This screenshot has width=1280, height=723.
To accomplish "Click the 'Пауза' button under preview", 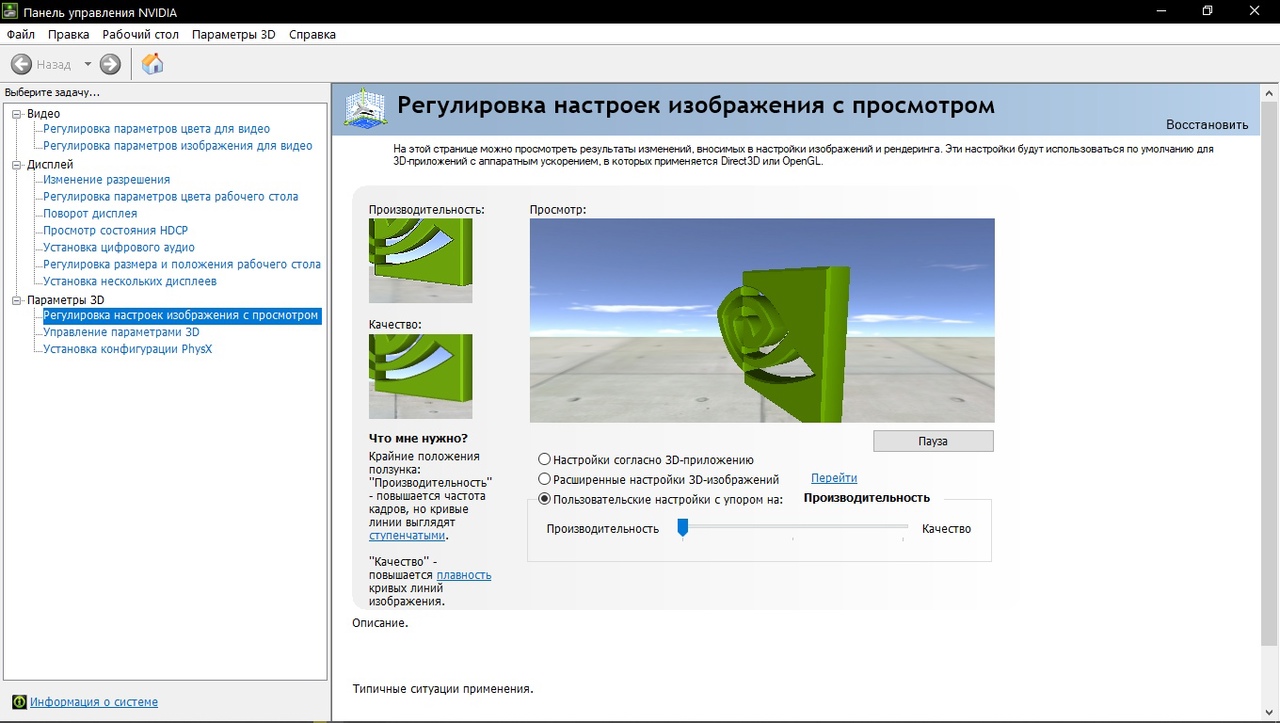I will tap(933, 441).
